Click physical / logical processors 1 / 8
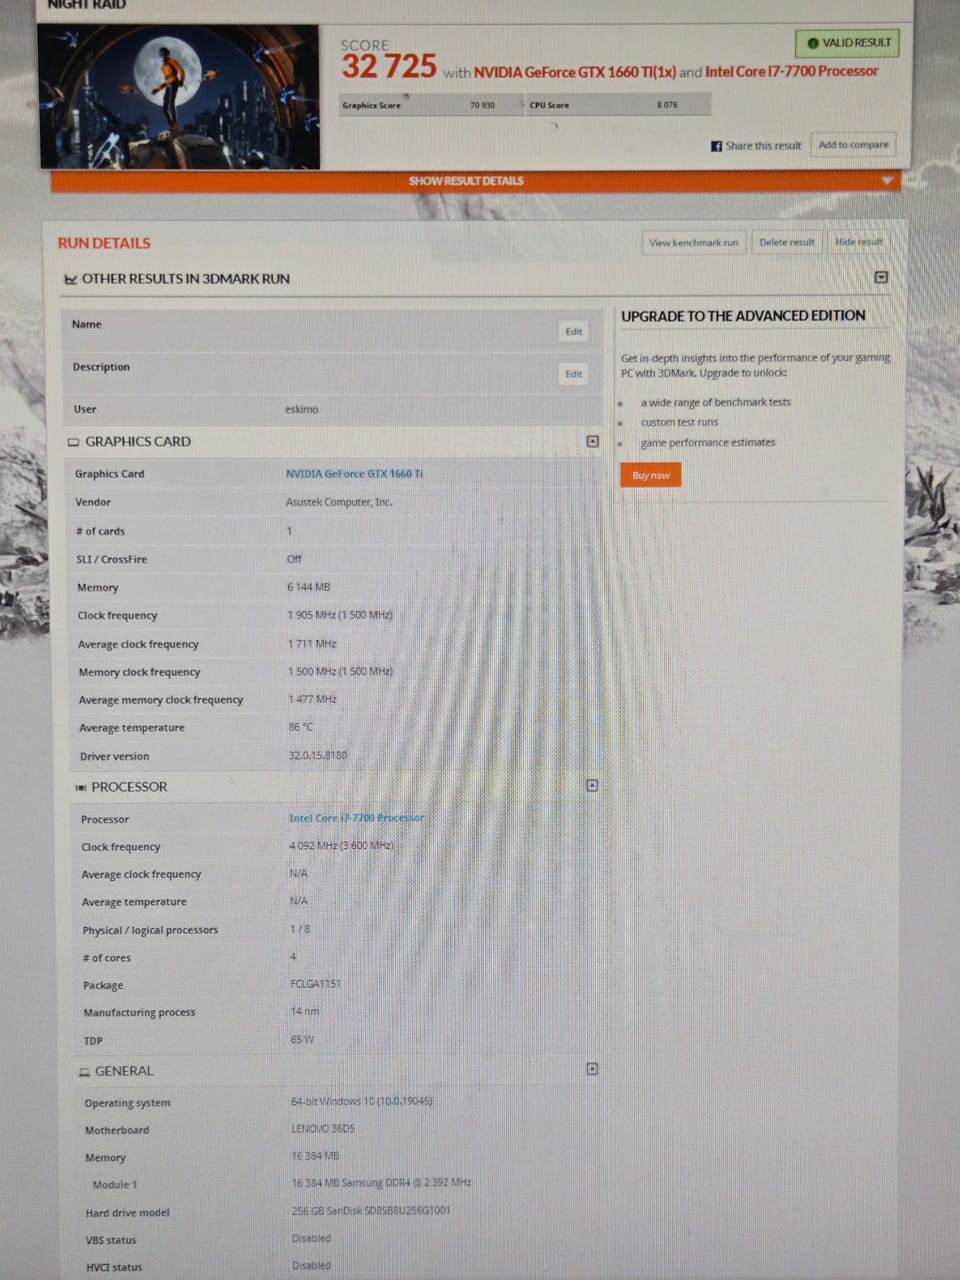 tap(300, 929)
